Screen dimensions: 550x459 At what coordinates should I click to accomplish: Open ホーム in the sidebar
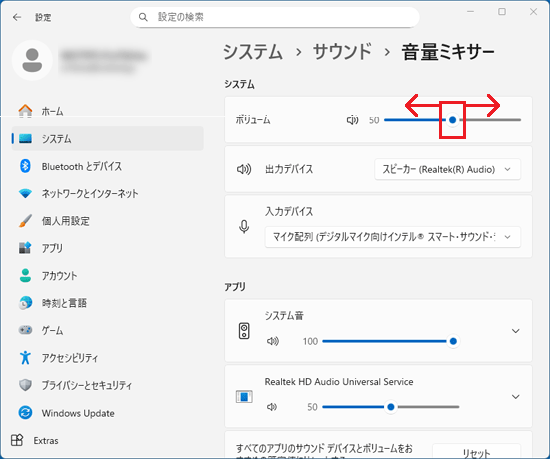tap(108, 111)
